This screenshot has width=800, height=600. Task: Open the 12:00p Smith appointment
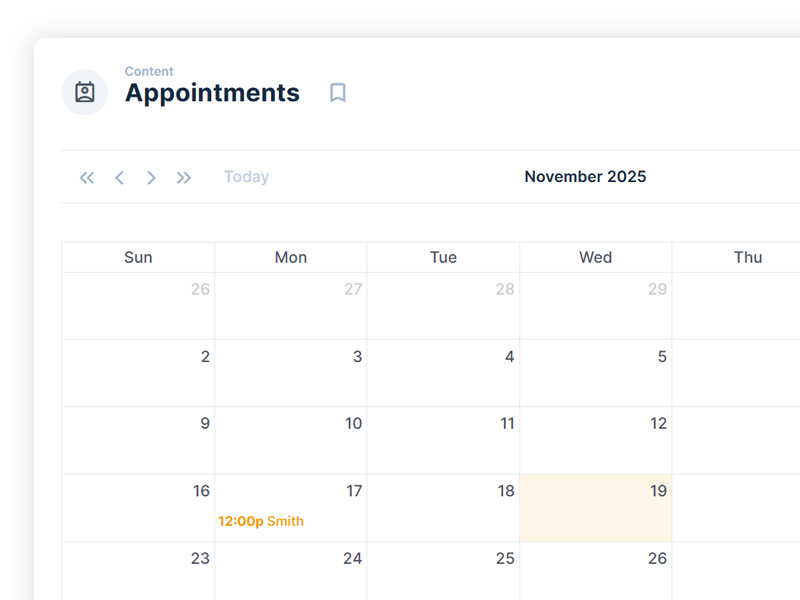261,521
